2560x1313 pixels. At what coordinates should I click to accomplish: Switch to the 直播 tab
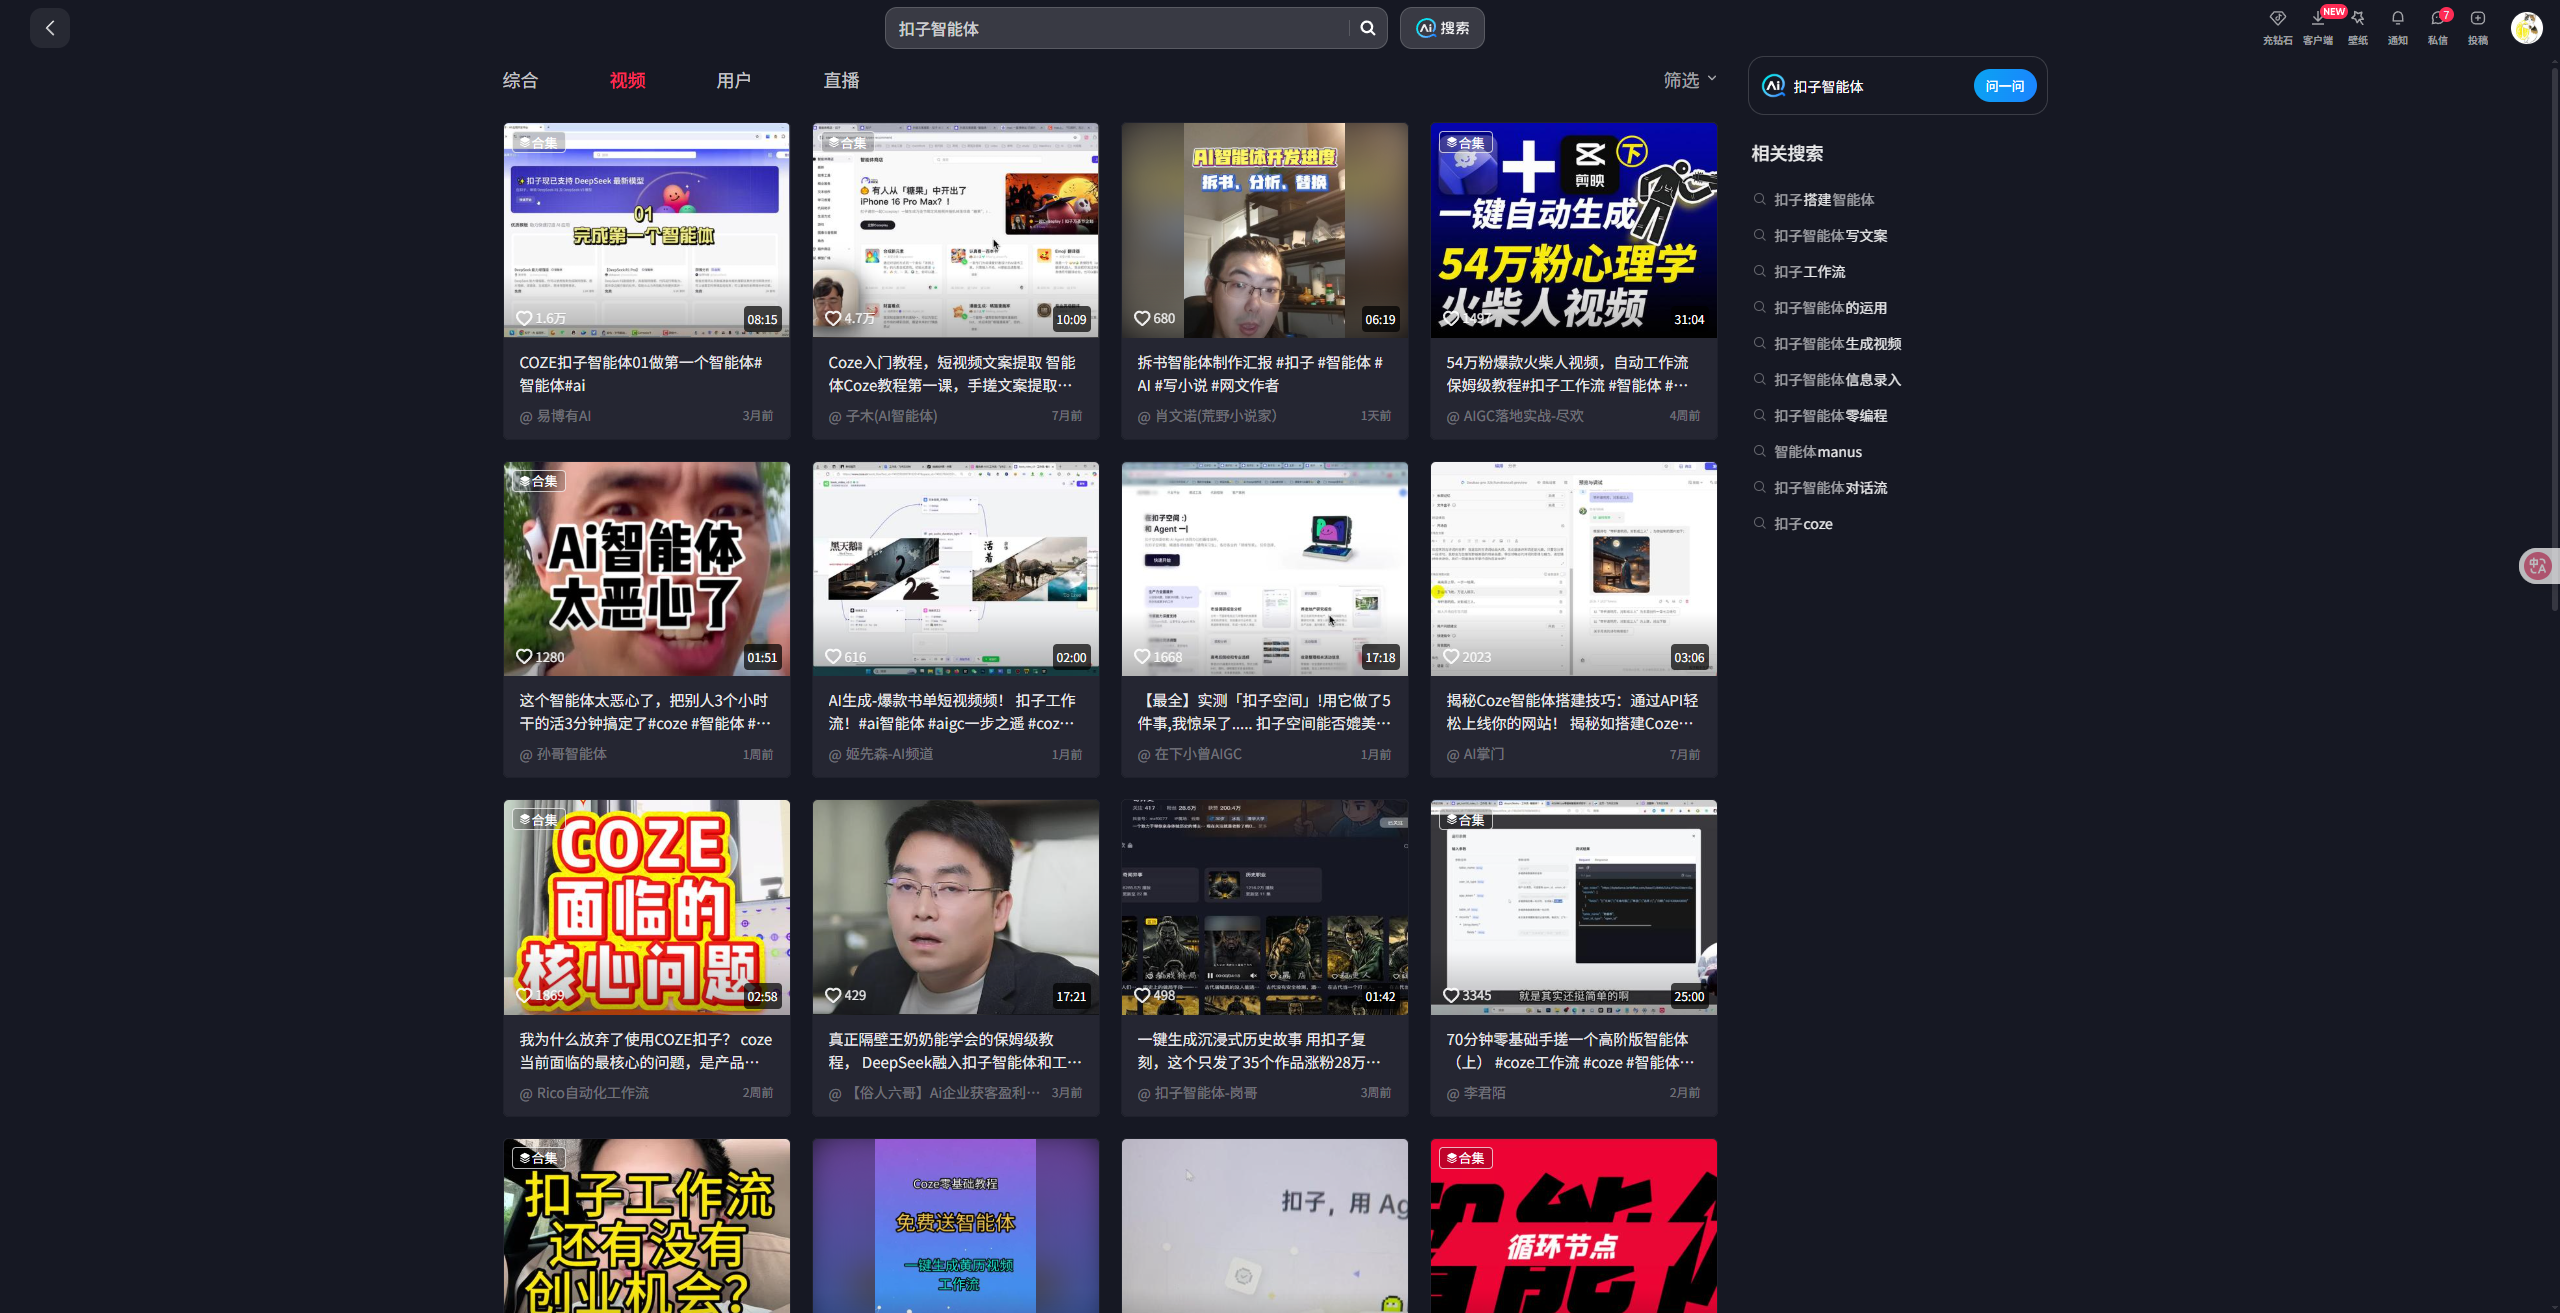841,80
